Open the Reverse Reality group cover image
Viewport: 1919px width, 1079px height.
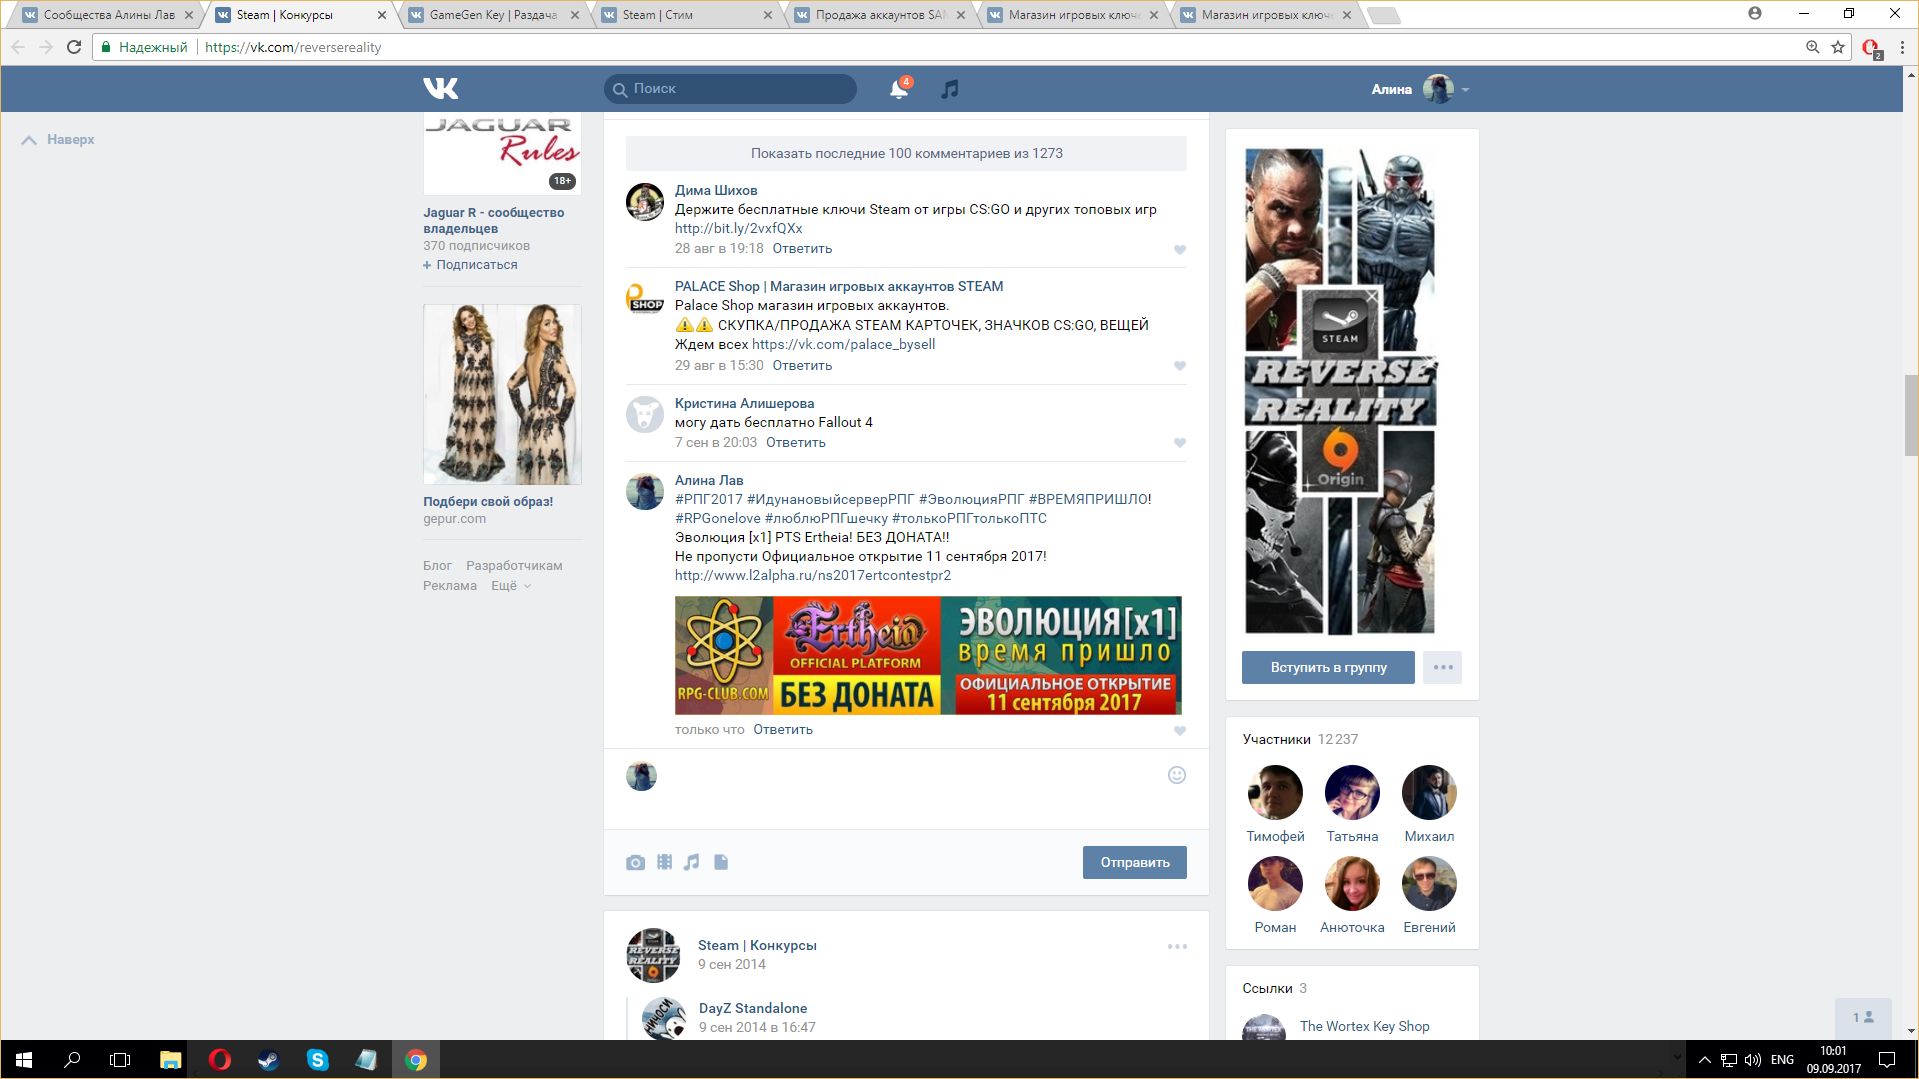tap(1340, 391)
